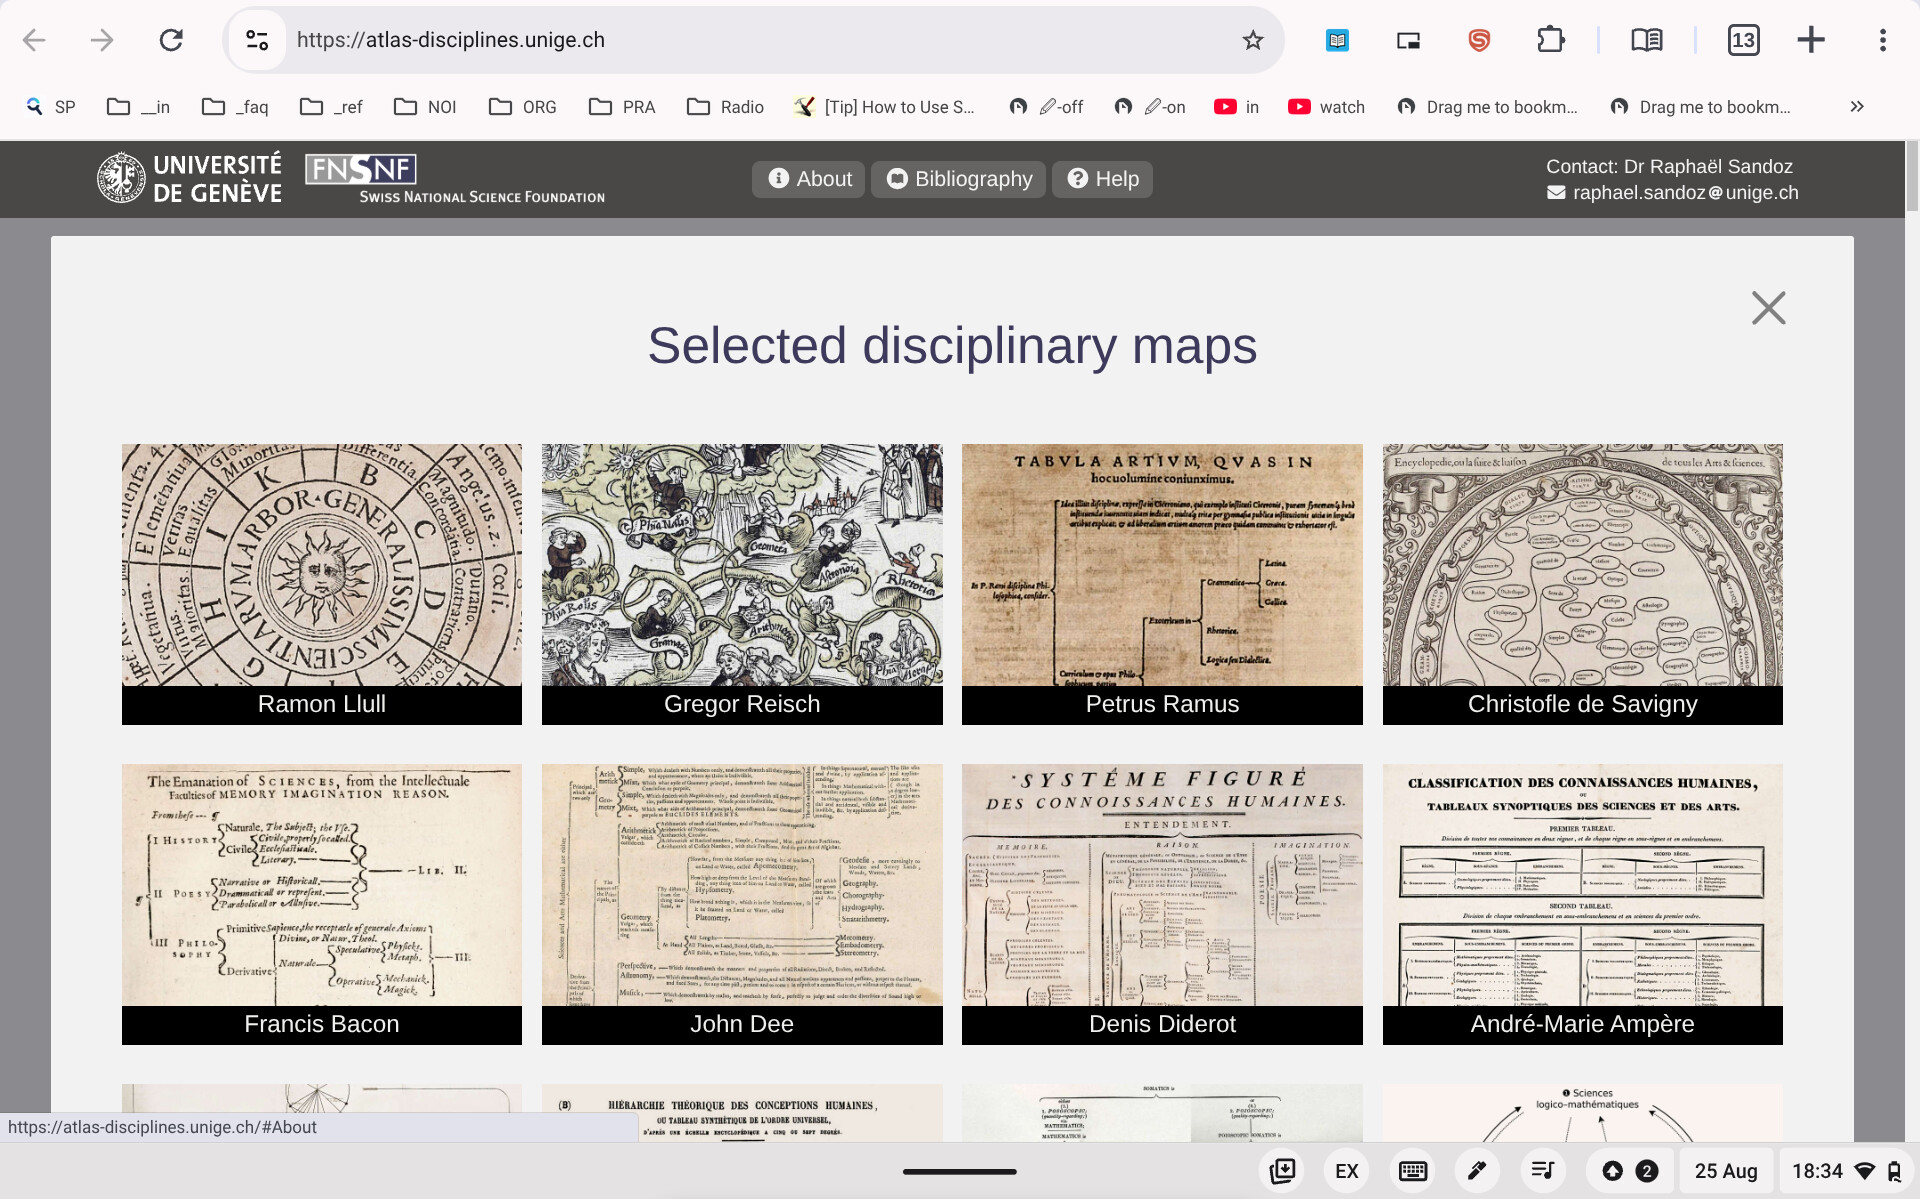Open the browser extensions puzzle icon

point(1550,40)
